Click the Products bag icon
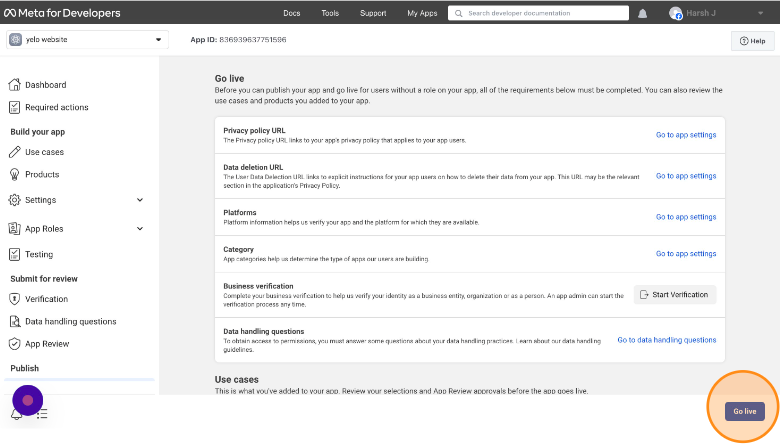The width and height of the screenshot is (780, 445). click(x=15, y=174)
